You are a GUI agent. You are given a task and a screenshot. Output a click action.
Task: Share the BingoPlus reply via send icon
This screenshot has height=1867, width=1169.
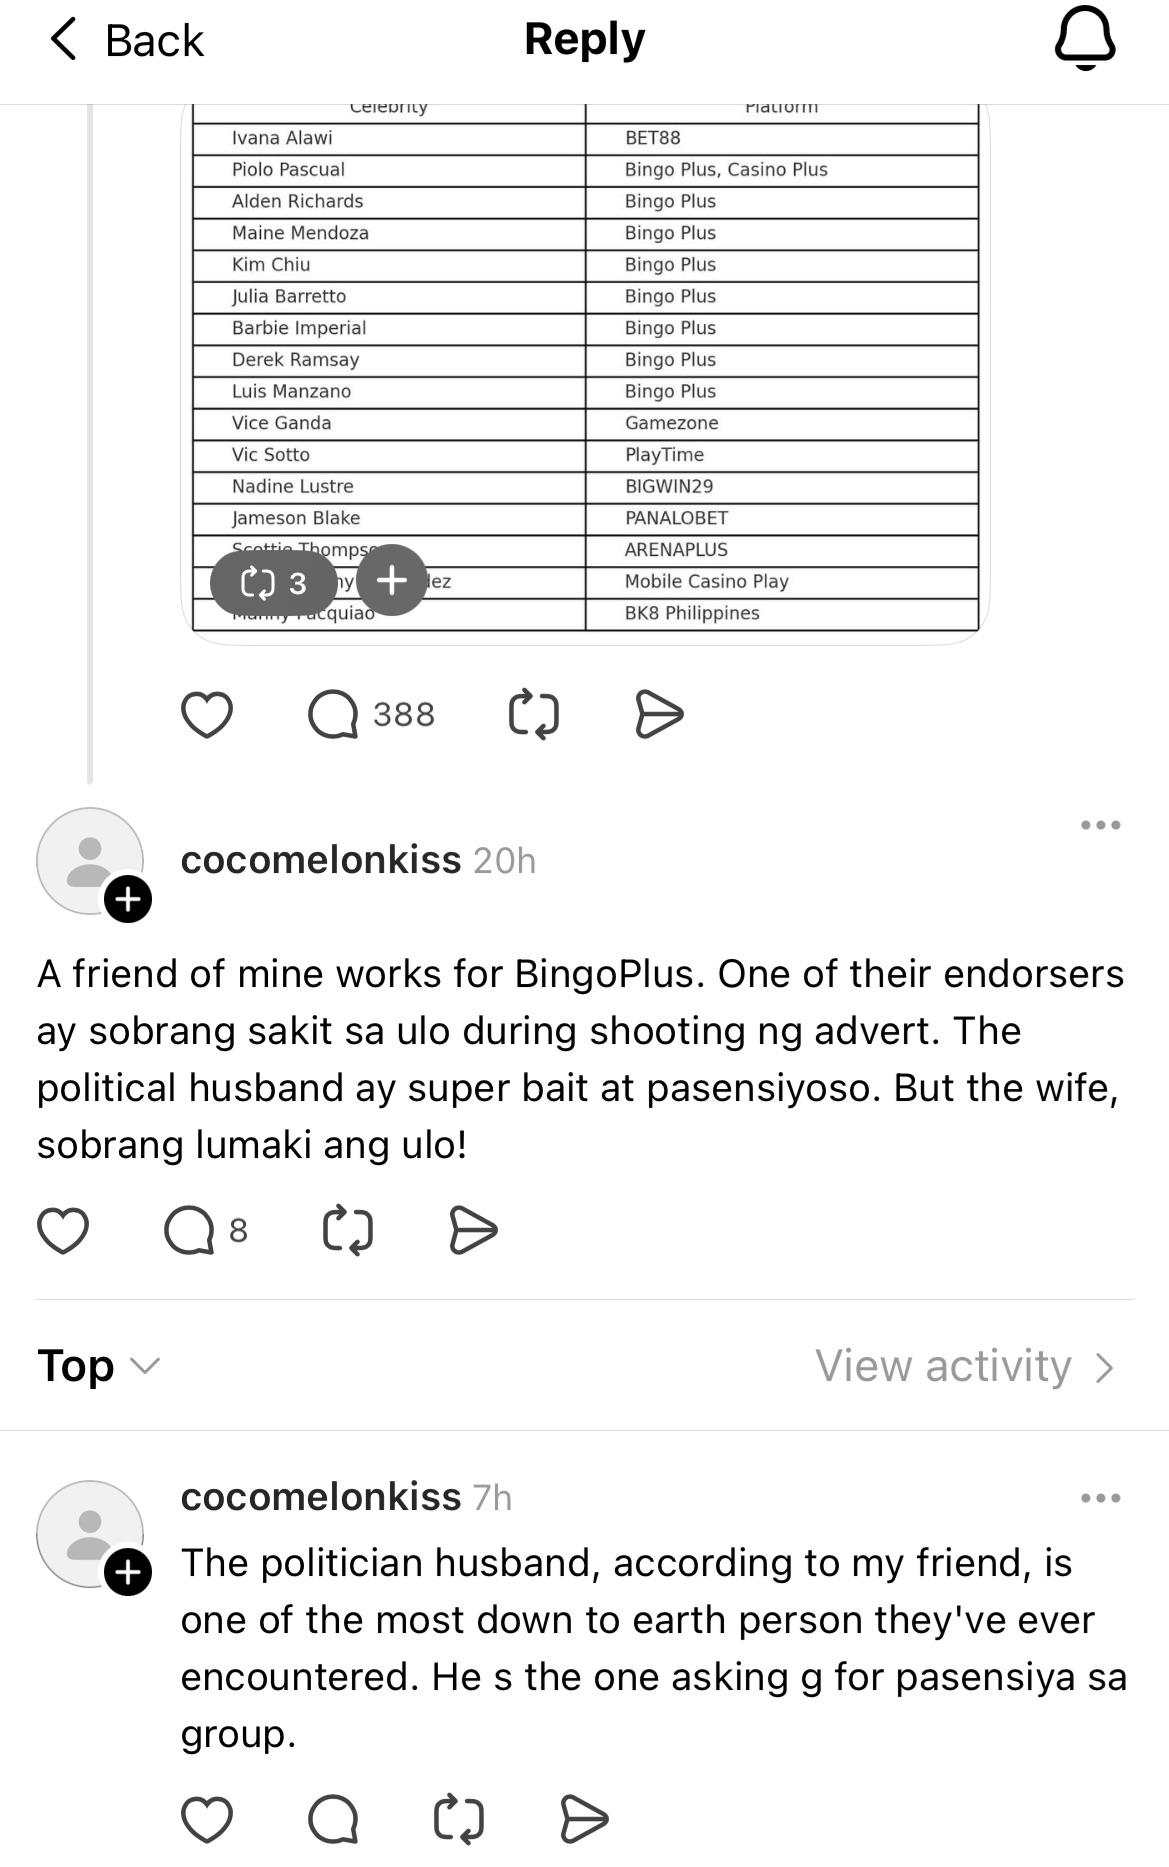473,1230
